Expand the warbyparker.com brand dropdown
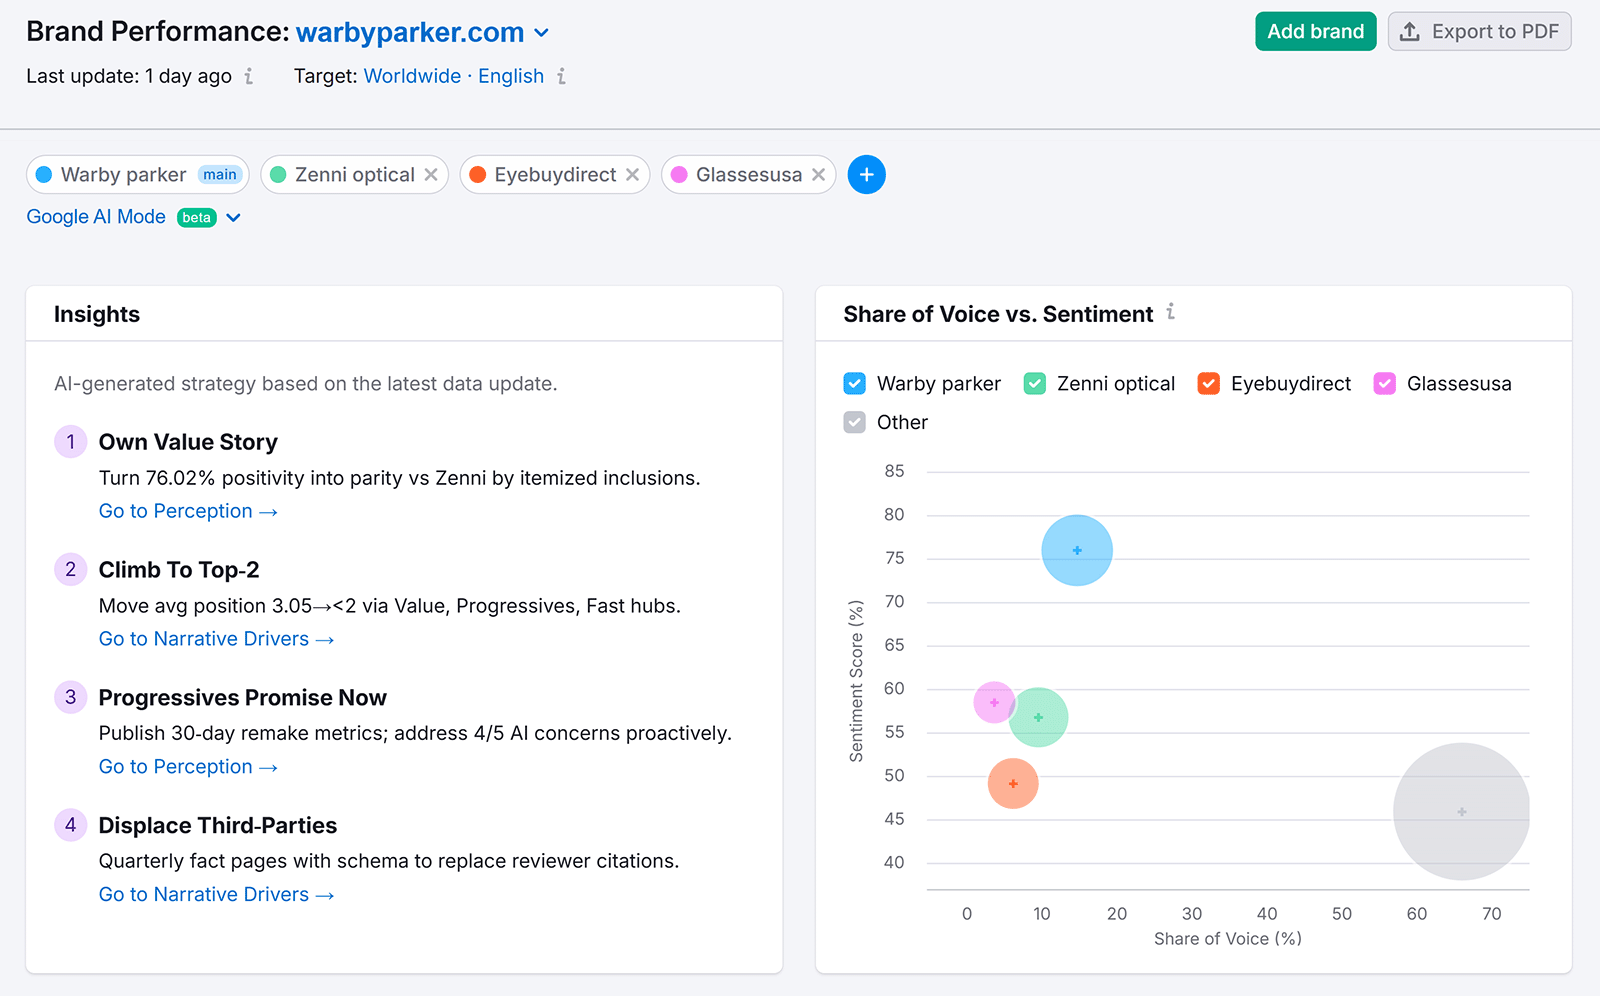1600x996 pixels. pos(541,32)
